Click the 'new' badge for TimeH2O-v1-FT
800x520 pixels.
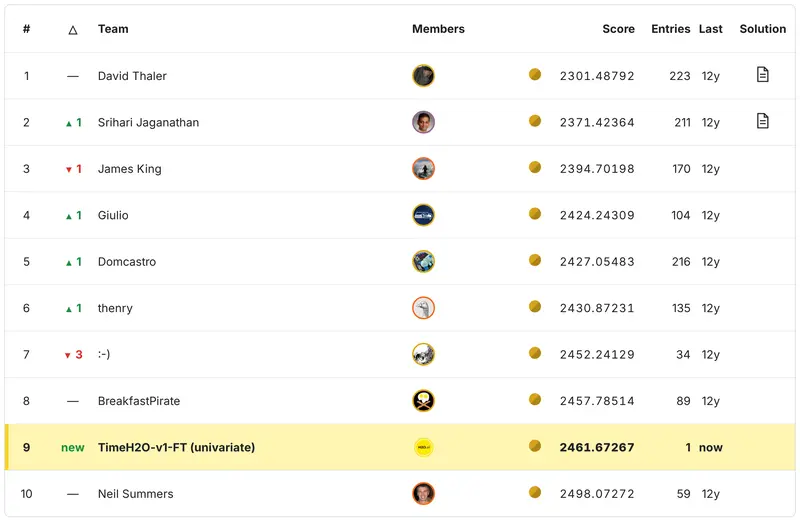[72, 448]
